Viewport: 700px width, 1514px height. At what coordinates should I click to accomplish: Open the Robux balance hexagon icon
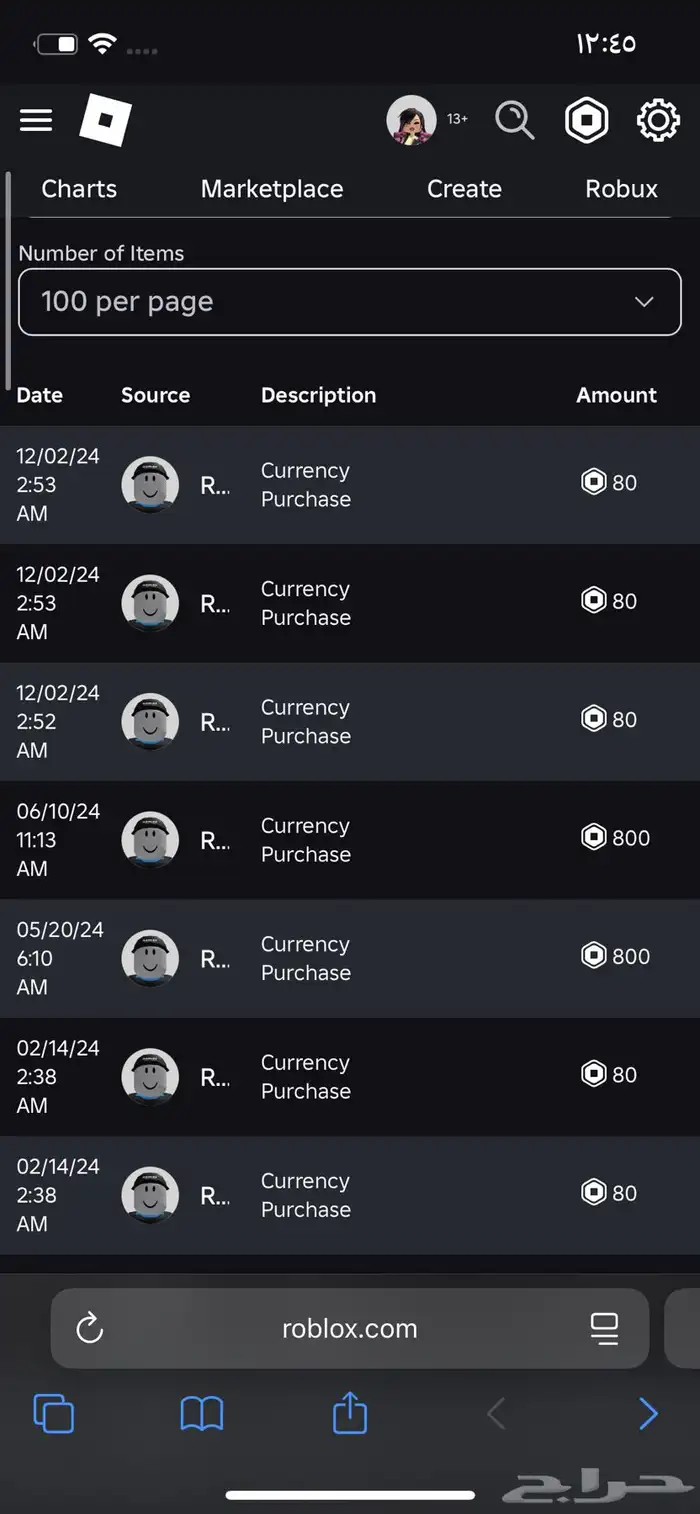(586, 120)
